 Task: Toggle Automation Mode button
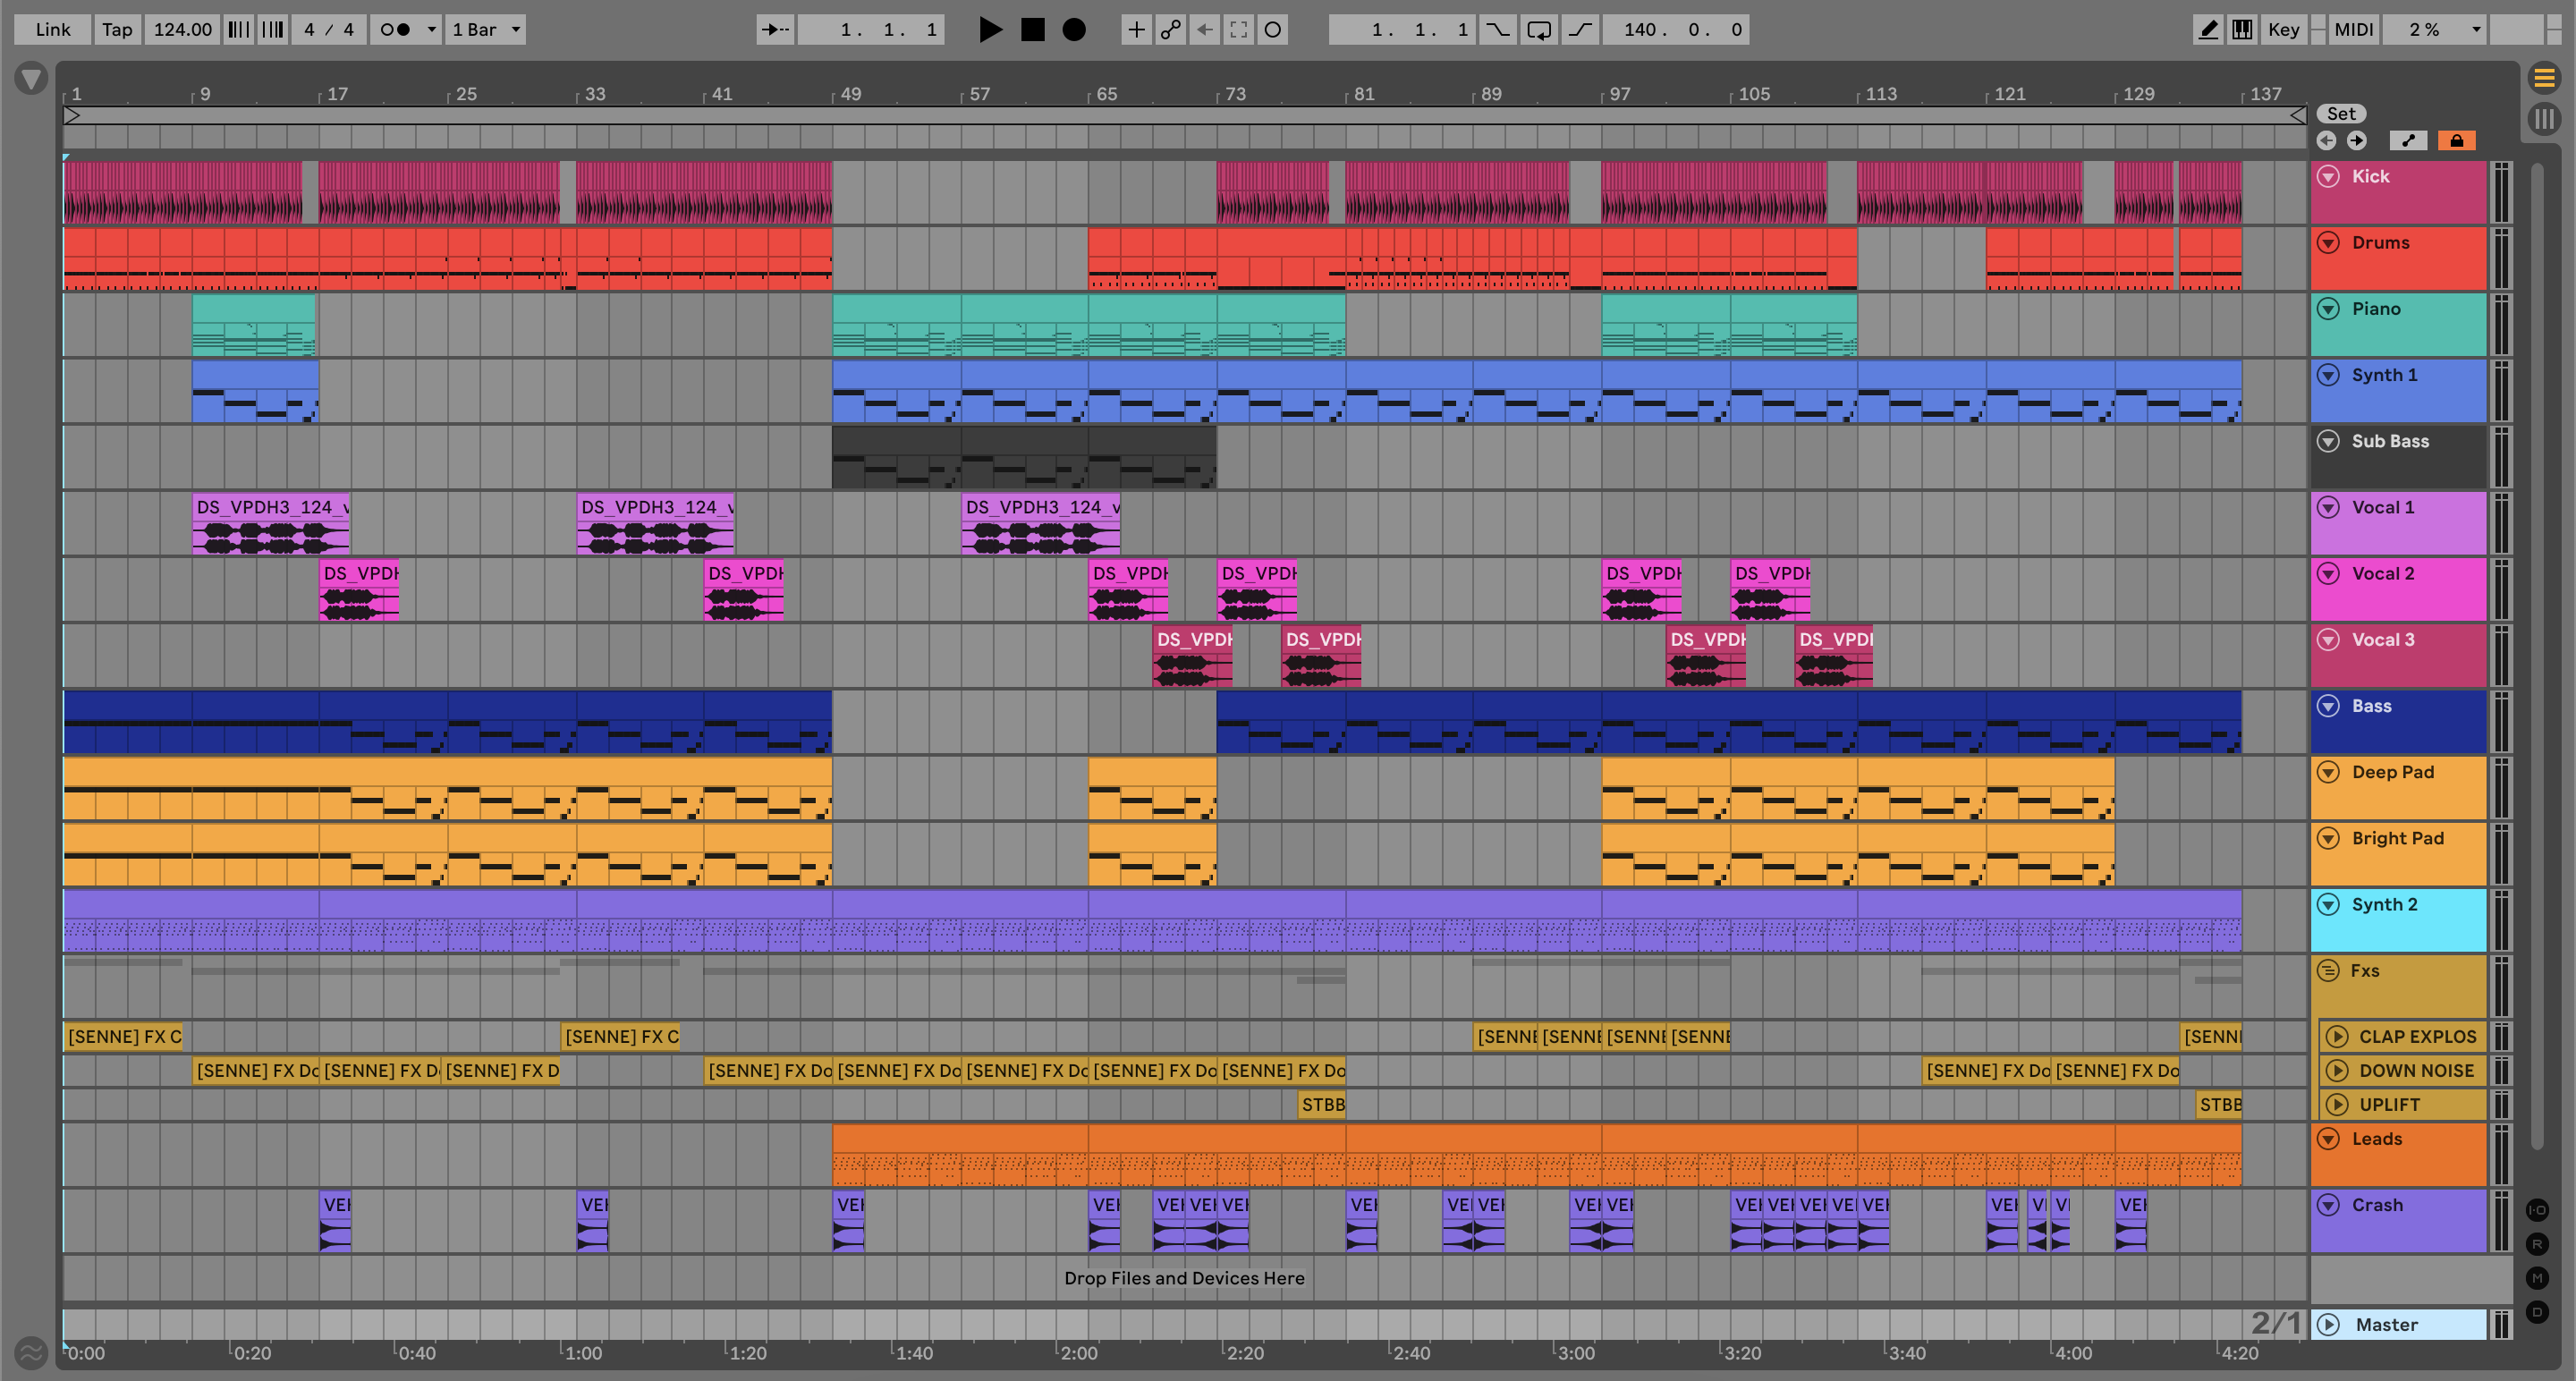pyautogui.click(x=2408, y=140)
